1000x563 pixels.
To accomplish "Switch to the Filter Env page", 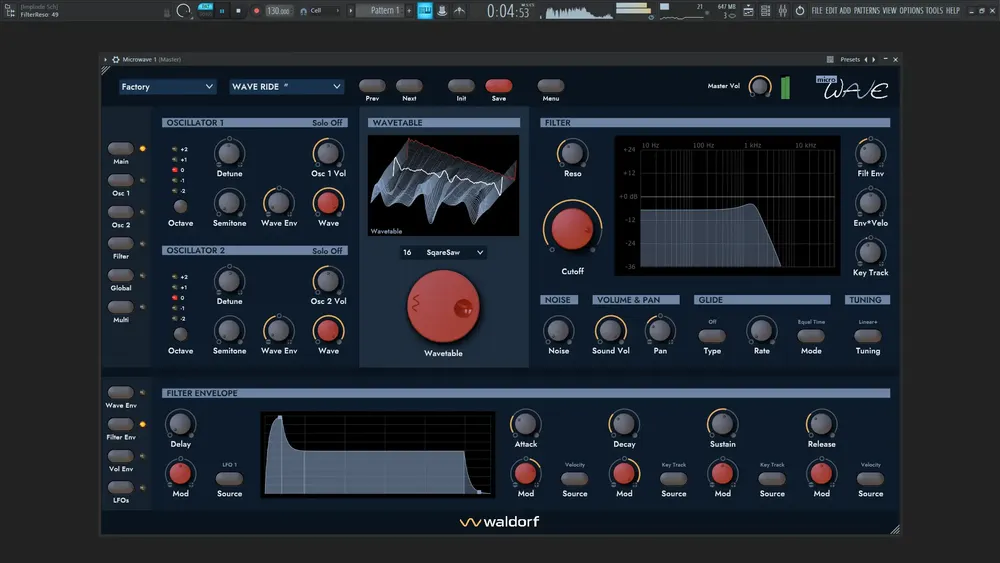I will click(121, 424).
